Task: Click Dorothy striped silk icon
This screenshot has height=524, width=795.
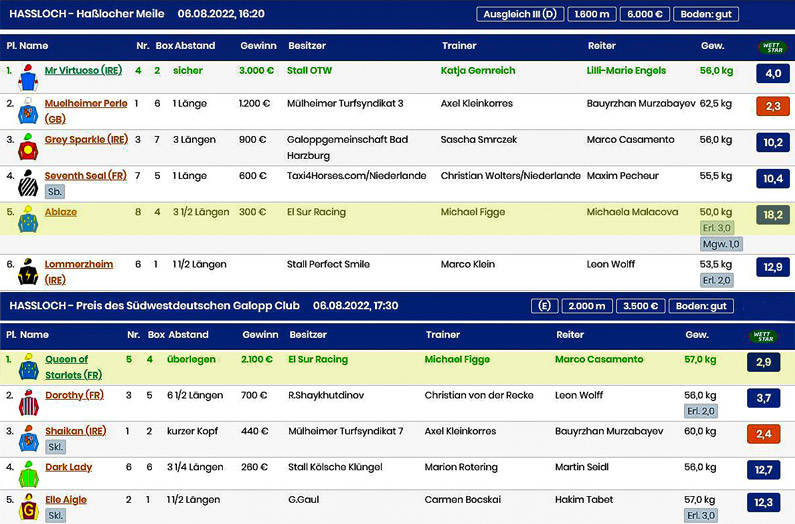Action: pyautogui.click(x=29, y=403)
